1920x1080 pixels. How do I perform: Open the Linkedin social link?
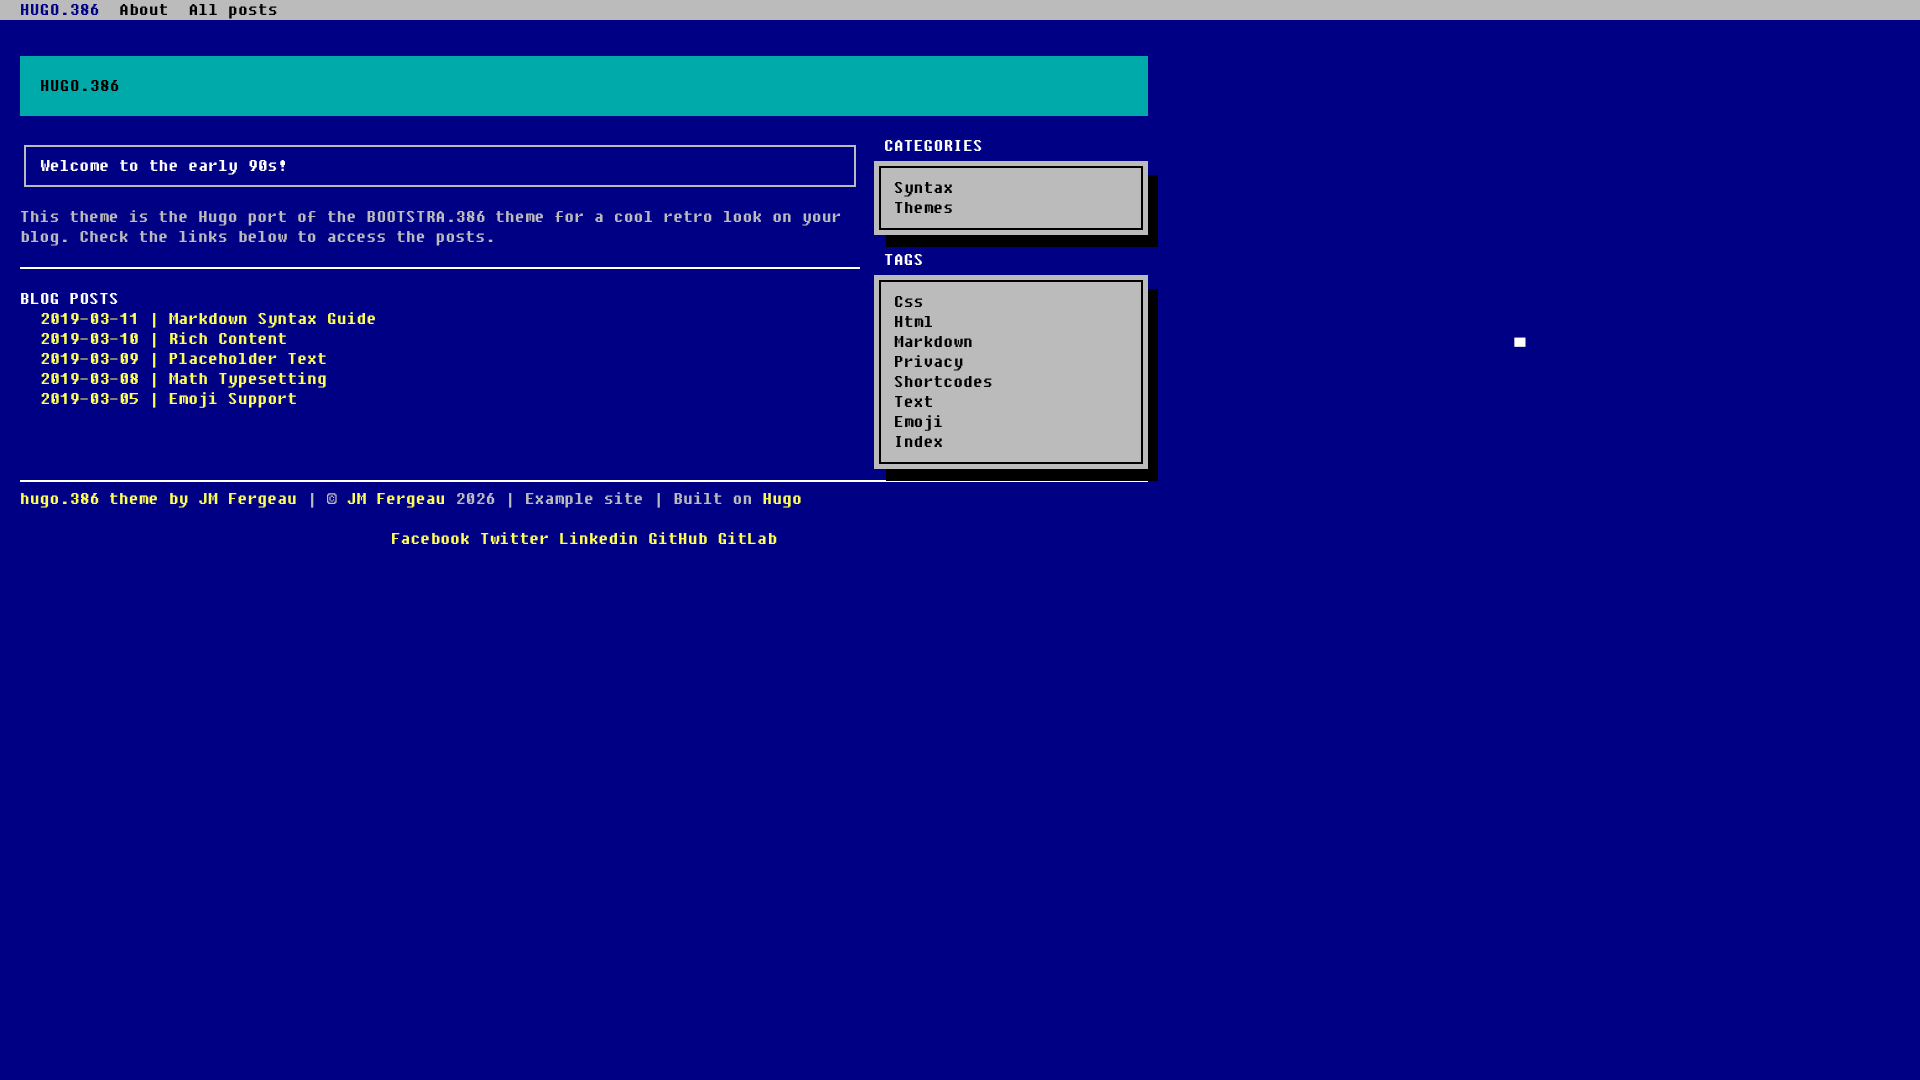[598, 539]
